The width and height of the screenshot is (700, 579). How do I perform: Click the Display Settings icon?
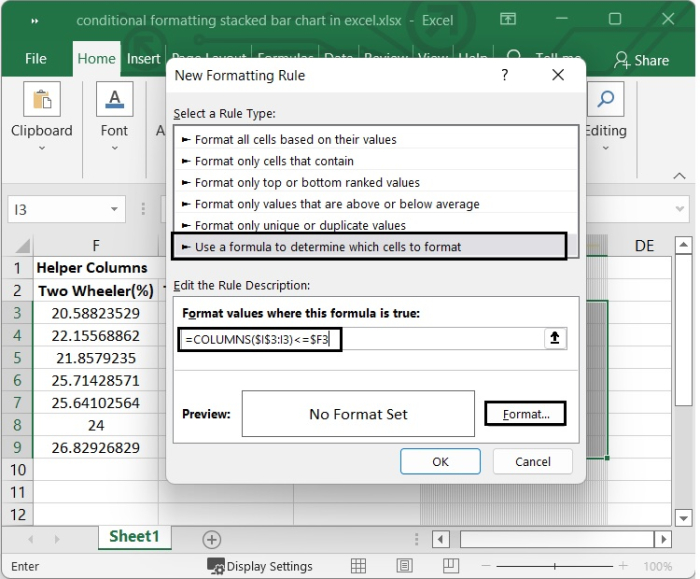pyautogui.click(x=216, y=566)
